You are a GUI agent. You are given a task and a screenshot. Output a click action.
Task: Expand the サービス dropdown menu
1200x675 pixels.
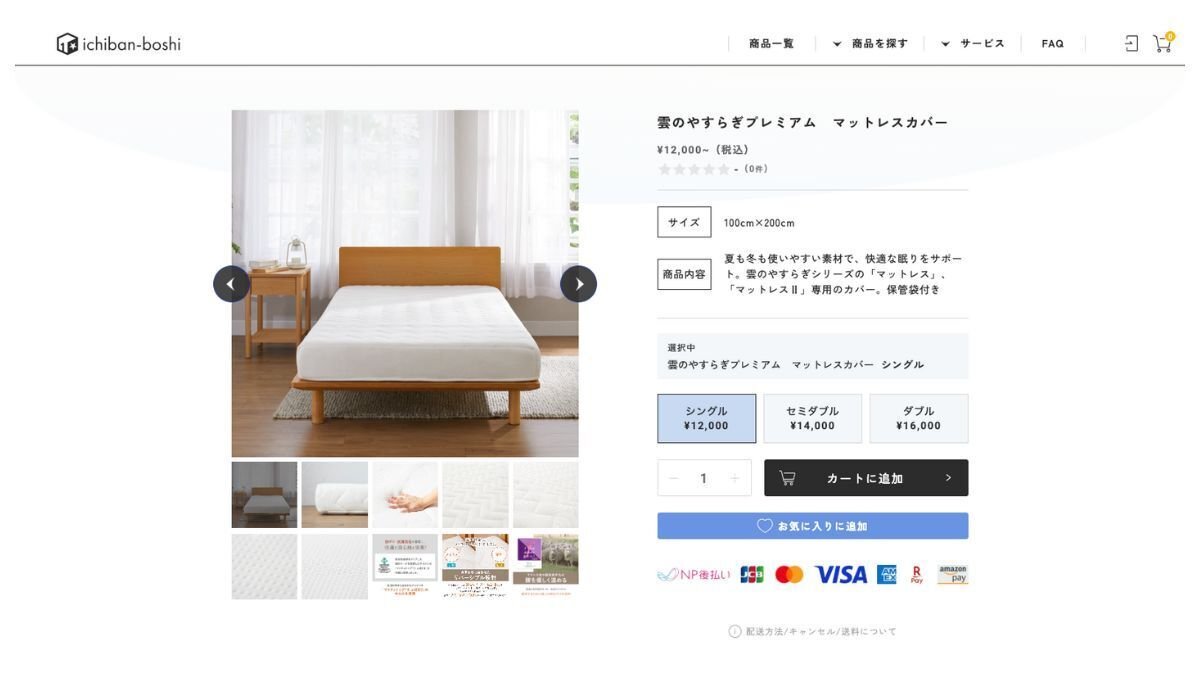[973, 44]
